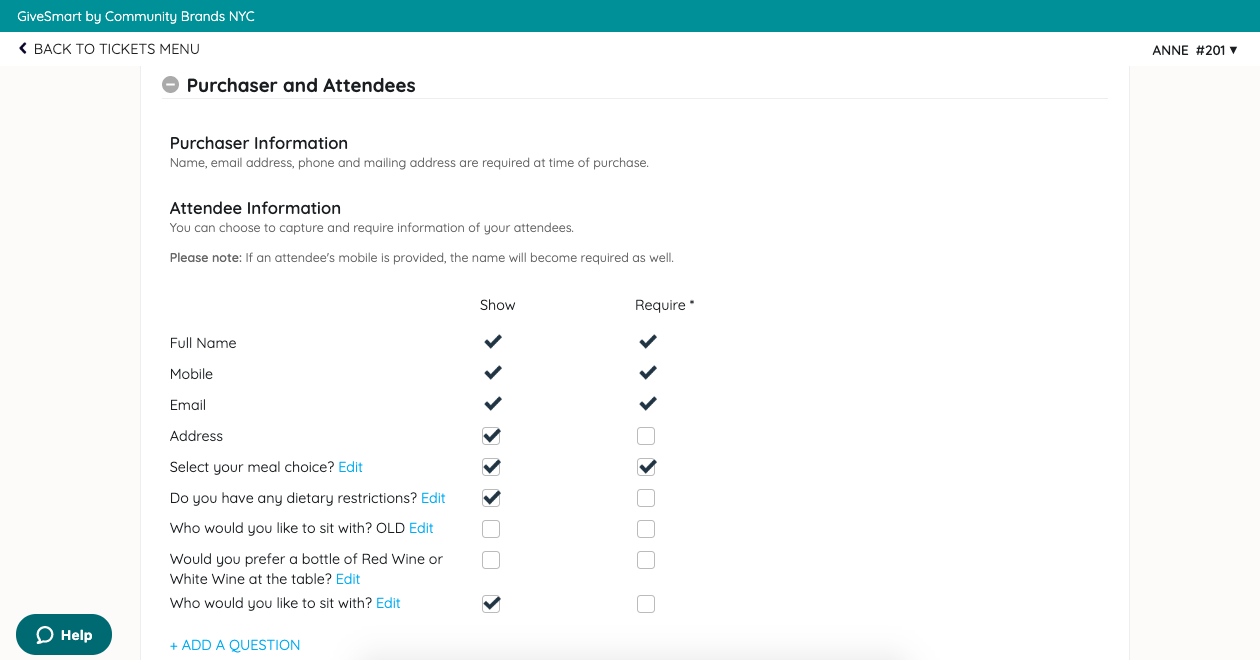Open the ANNE #201 user dropdown
Viewport: 1260px width, 660px height.
click(1194, 50)
